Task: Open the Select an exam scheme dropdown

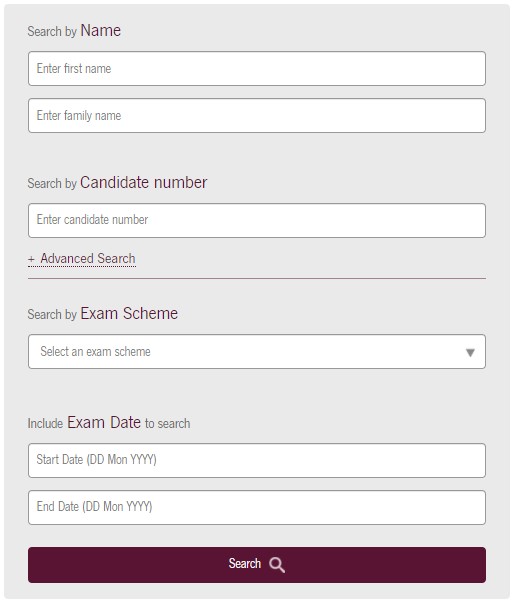Action: (x=257, y=352)
